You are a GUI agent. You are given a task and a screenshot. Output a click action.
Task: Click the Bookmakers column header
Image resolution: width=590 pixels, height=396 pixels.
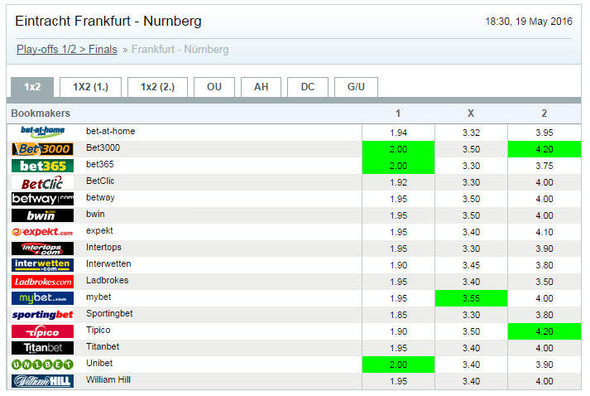pyautogui.click(x=41, y=113)
